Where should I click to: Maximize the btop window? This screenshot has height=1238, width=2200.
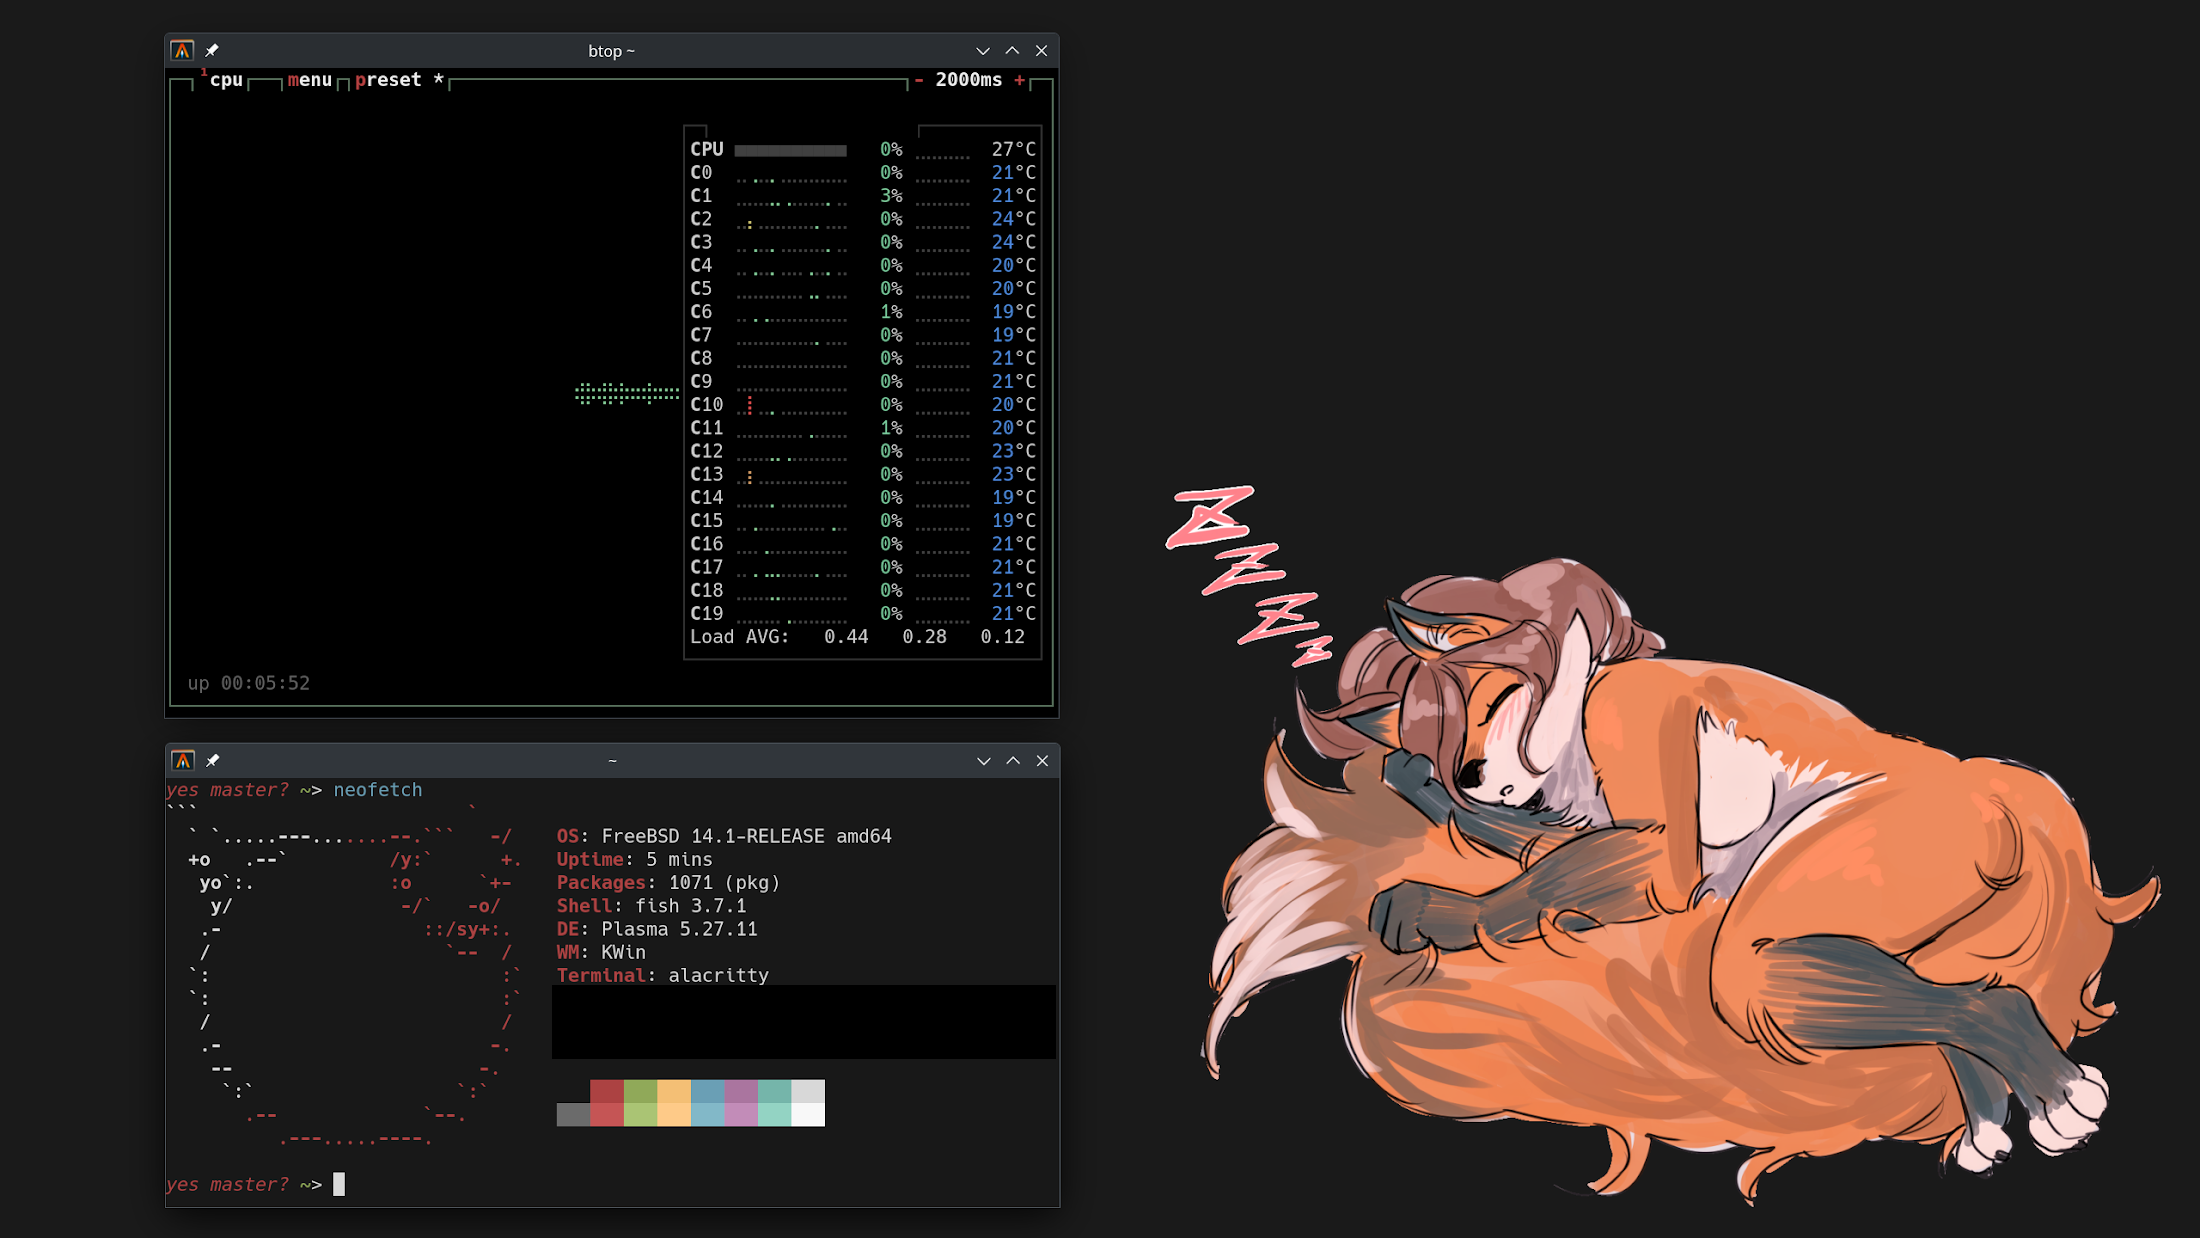(1012, 51)
